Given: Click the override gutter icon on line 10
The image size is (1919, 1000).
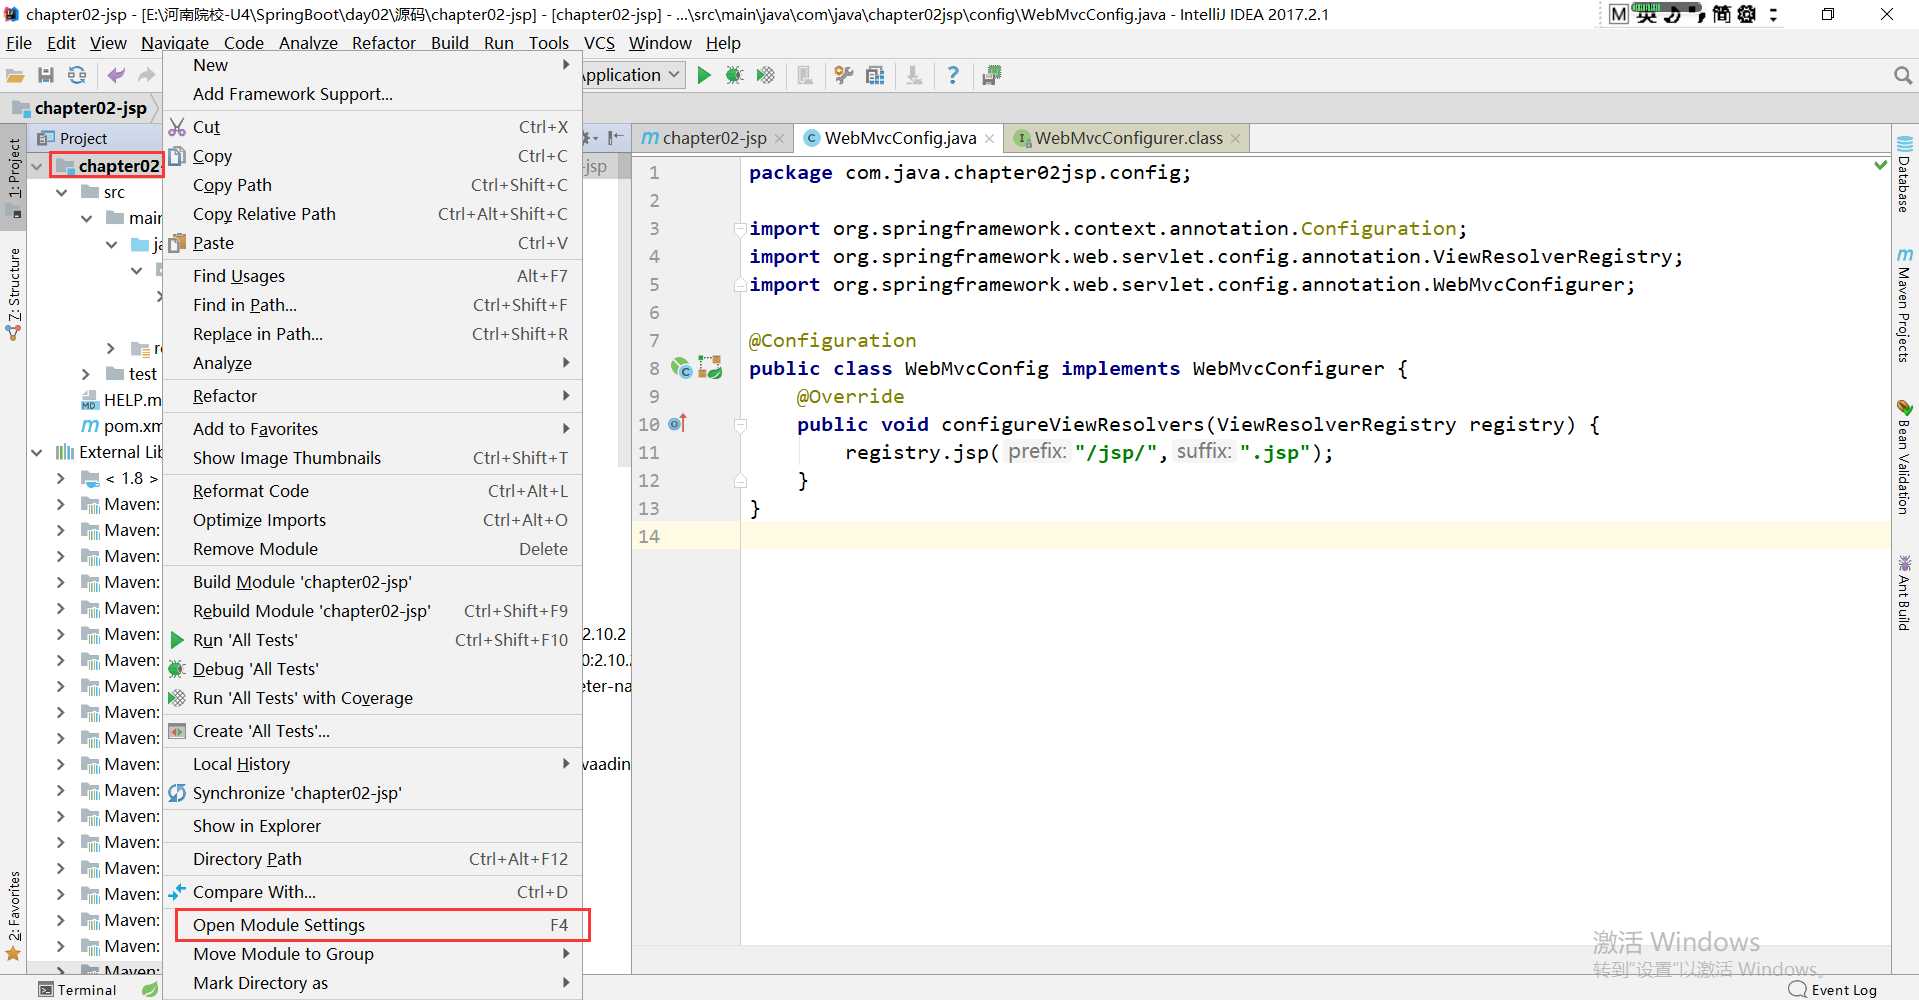Looking at the screenshot, I should [678, 423].
